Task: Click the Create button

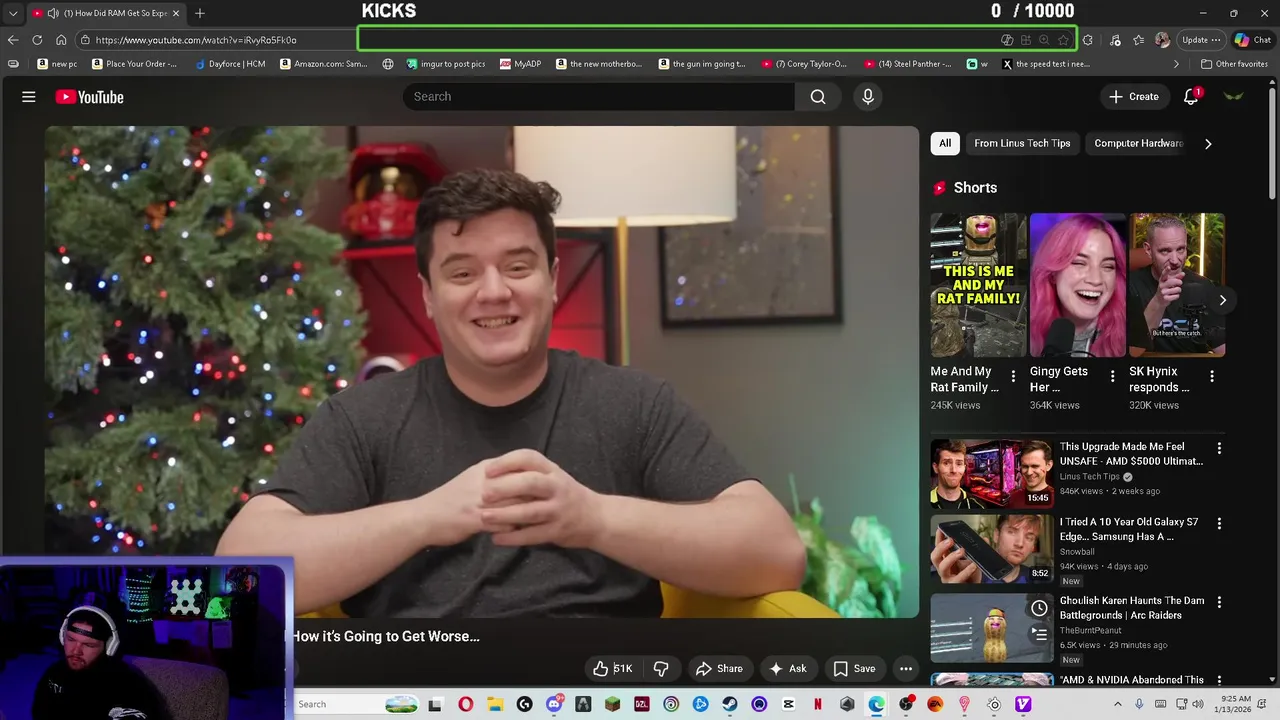Action: pyautogui.click(x=1133, y=97)
